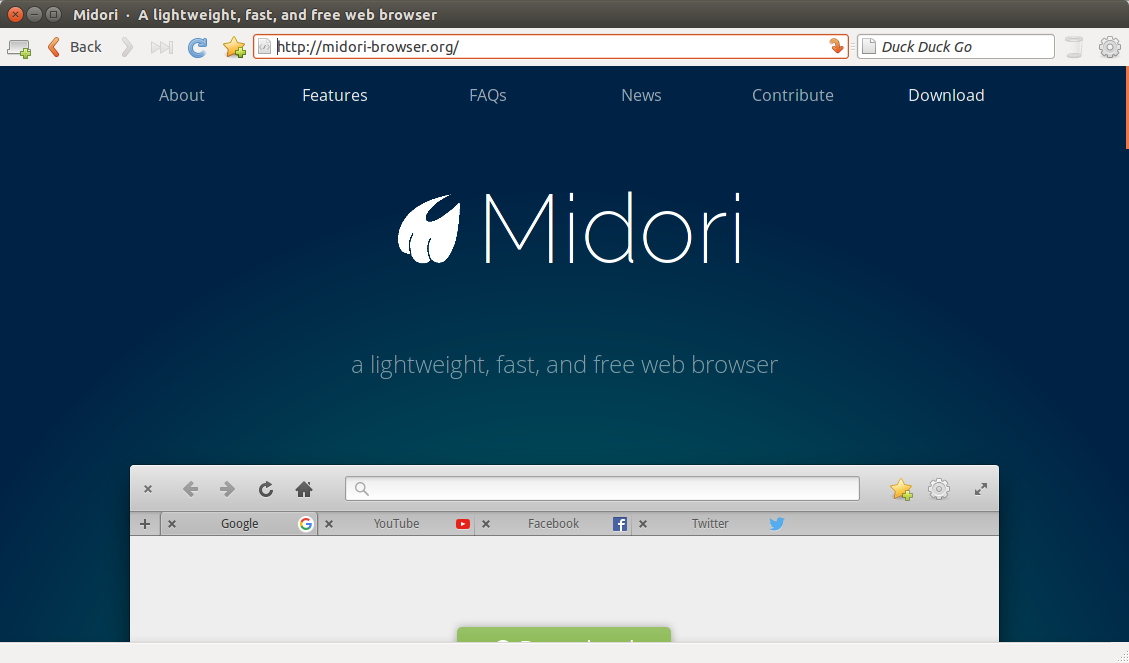1129x663 pixels.
Task: Click the Google favicon on its tab
Action: [x=306, y=524]
